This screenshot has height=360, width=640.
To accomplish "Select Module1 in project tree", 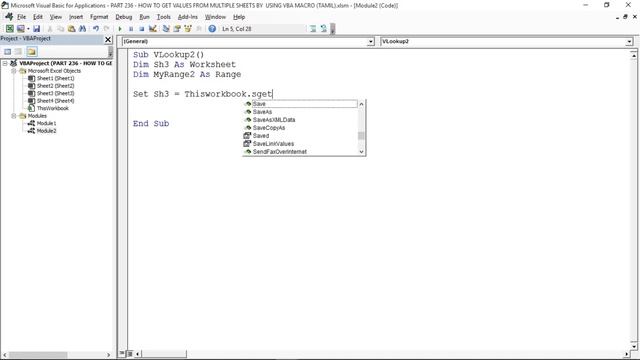I will click(x=47, y=123).
